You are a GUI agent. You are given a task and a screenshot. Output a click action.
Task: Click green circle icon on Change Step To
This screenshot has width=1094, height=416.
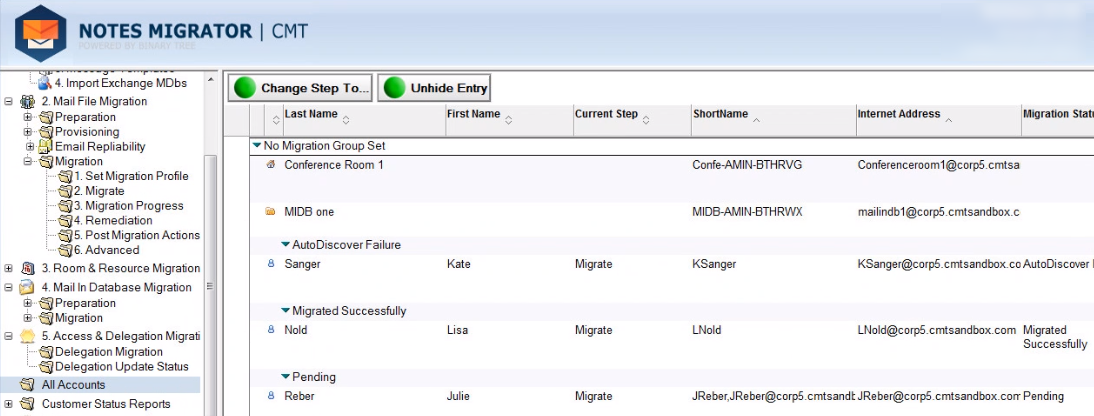pyautogui.click(x=246, y=88)
